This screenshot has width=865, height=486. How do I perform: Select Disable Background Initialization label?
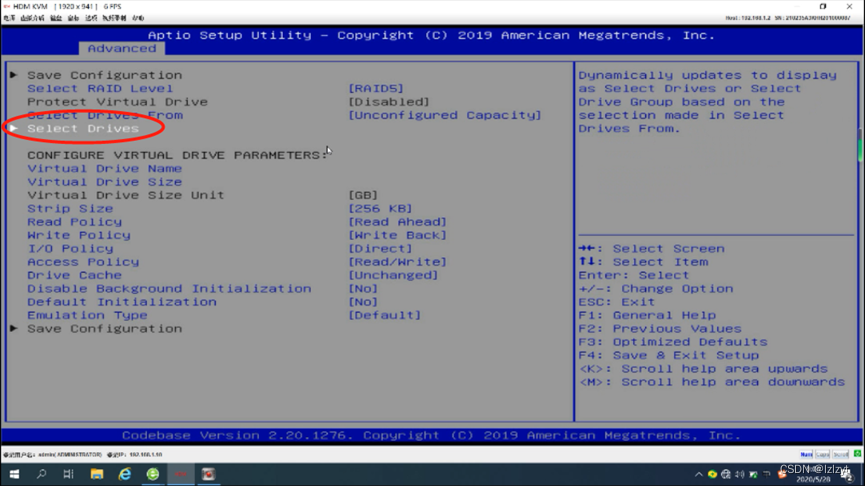click(169, 289)
